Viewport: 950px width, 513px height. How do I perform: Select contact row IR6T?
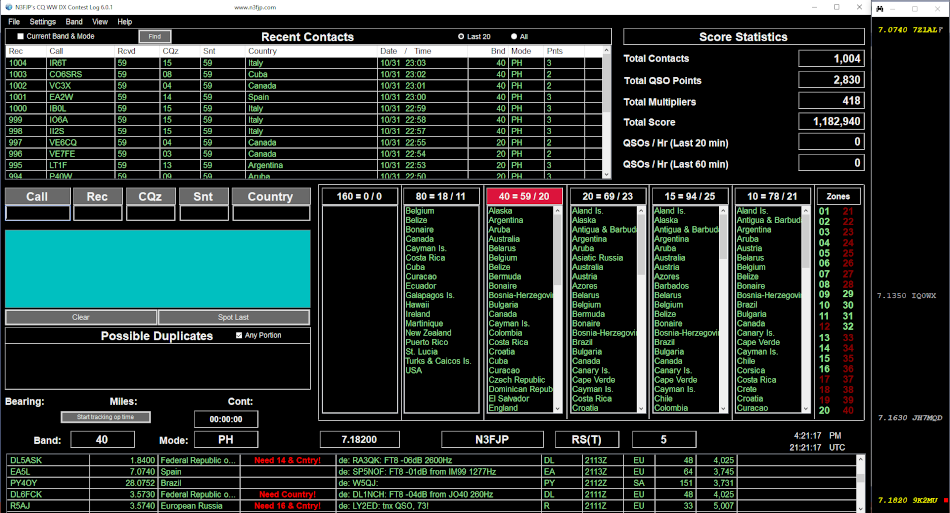304,63
